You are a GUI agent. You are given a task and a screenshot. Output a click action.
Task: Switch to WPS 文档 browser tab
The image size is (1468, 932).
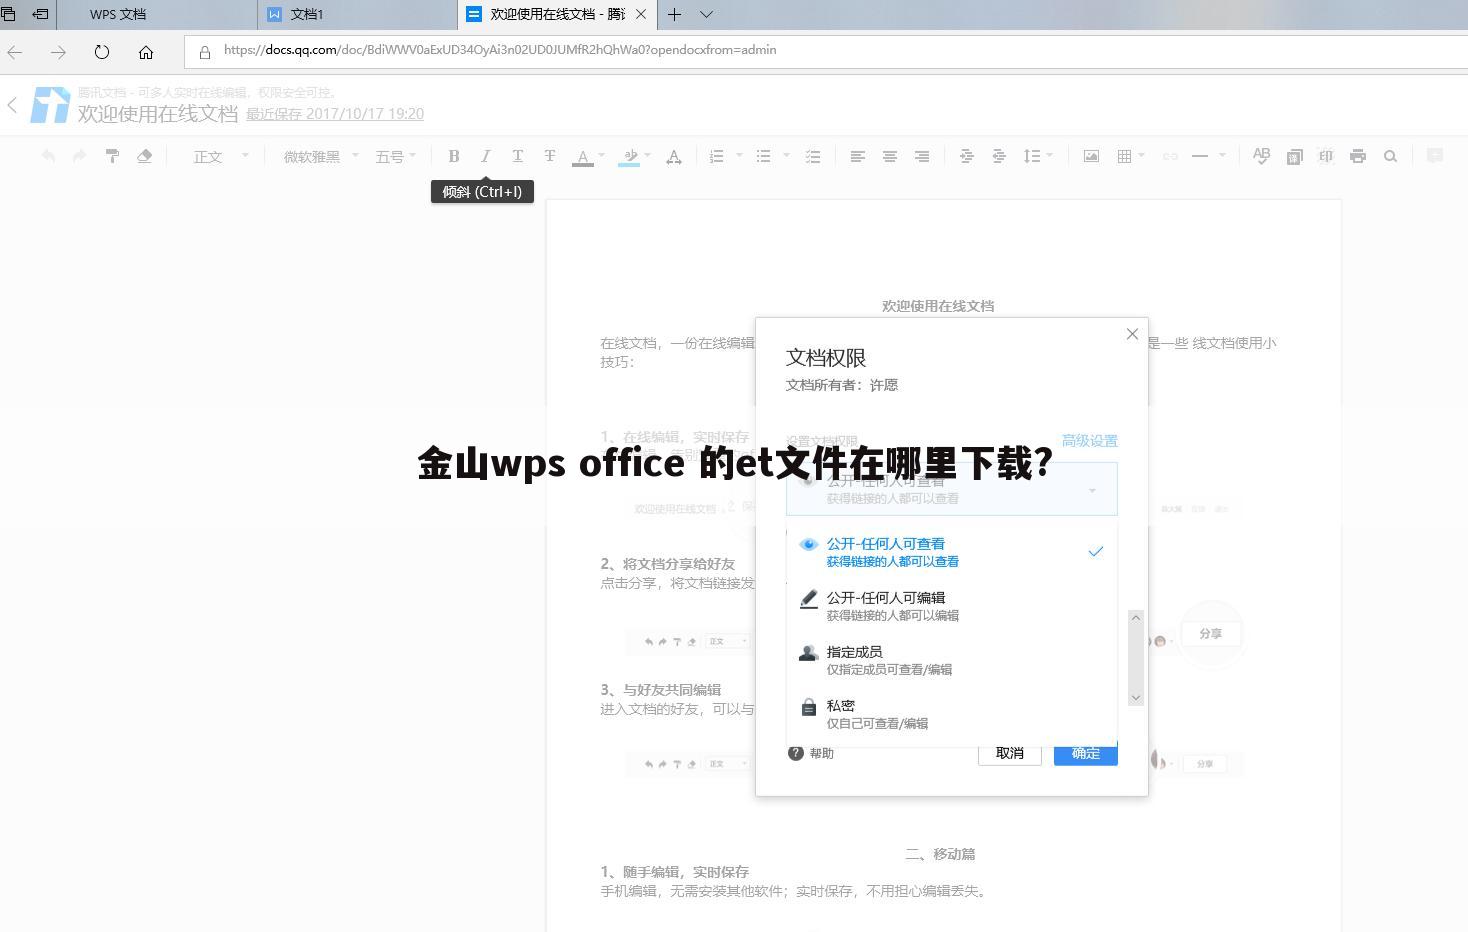tap(157, 14)
